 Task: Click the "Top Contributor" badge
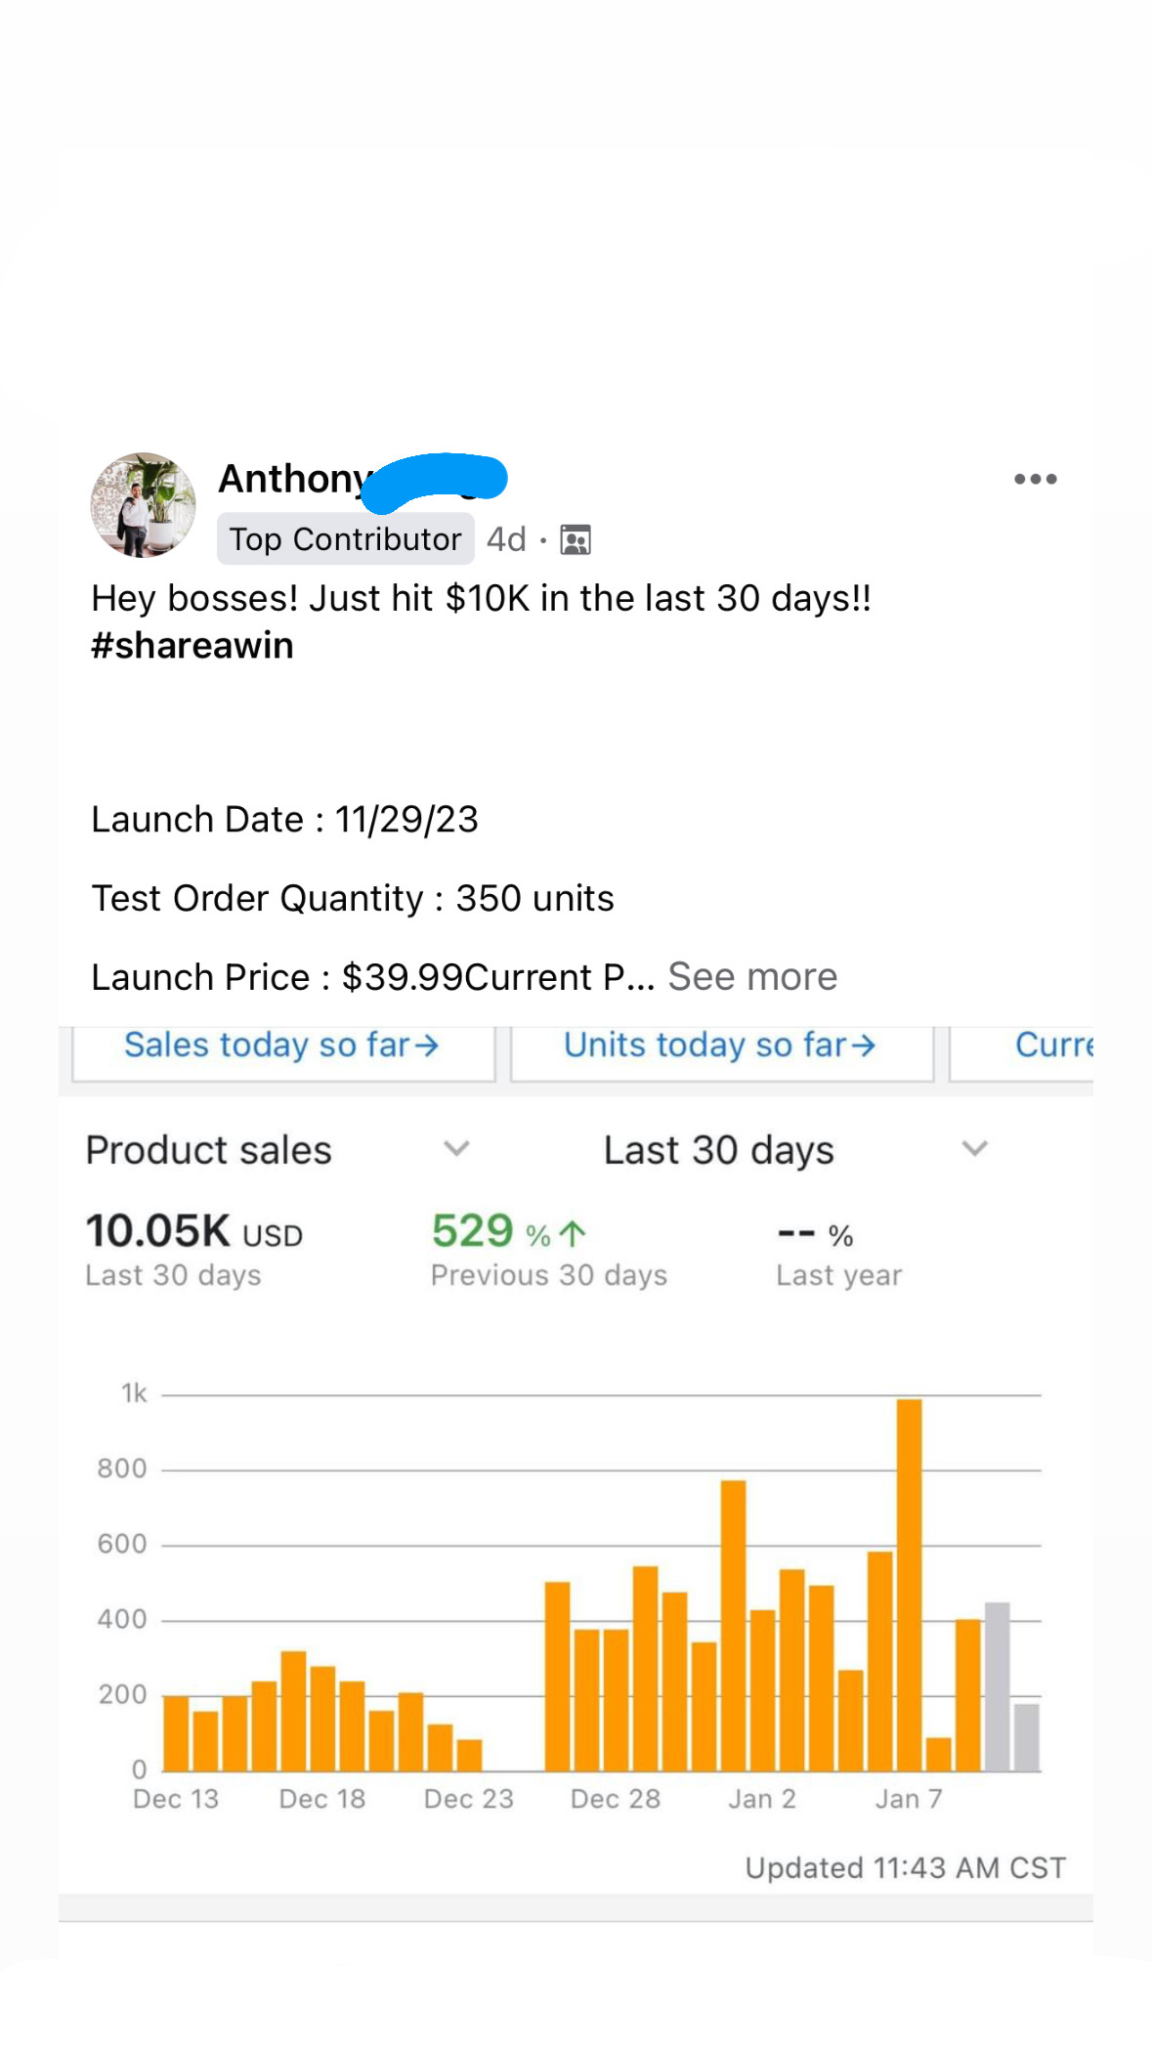coord(345,538)
